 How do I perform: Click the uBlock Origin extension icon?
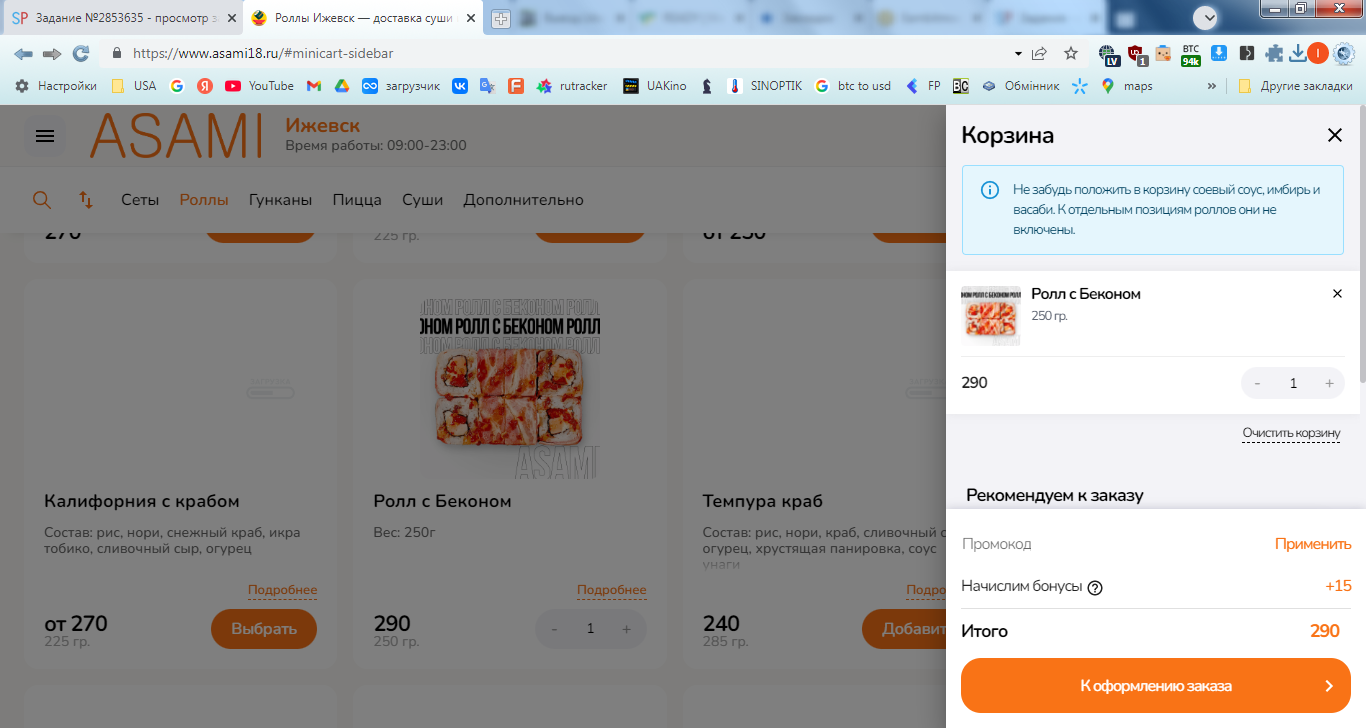coord(1136,54)
